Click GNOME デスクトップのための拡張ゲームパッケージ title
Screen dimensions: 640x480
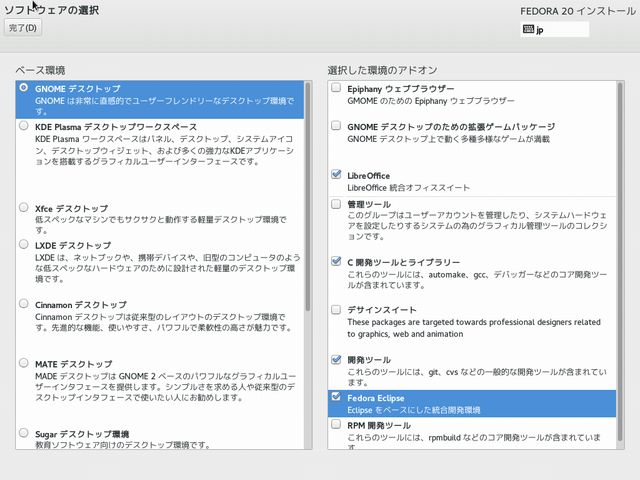pos(451,127)
